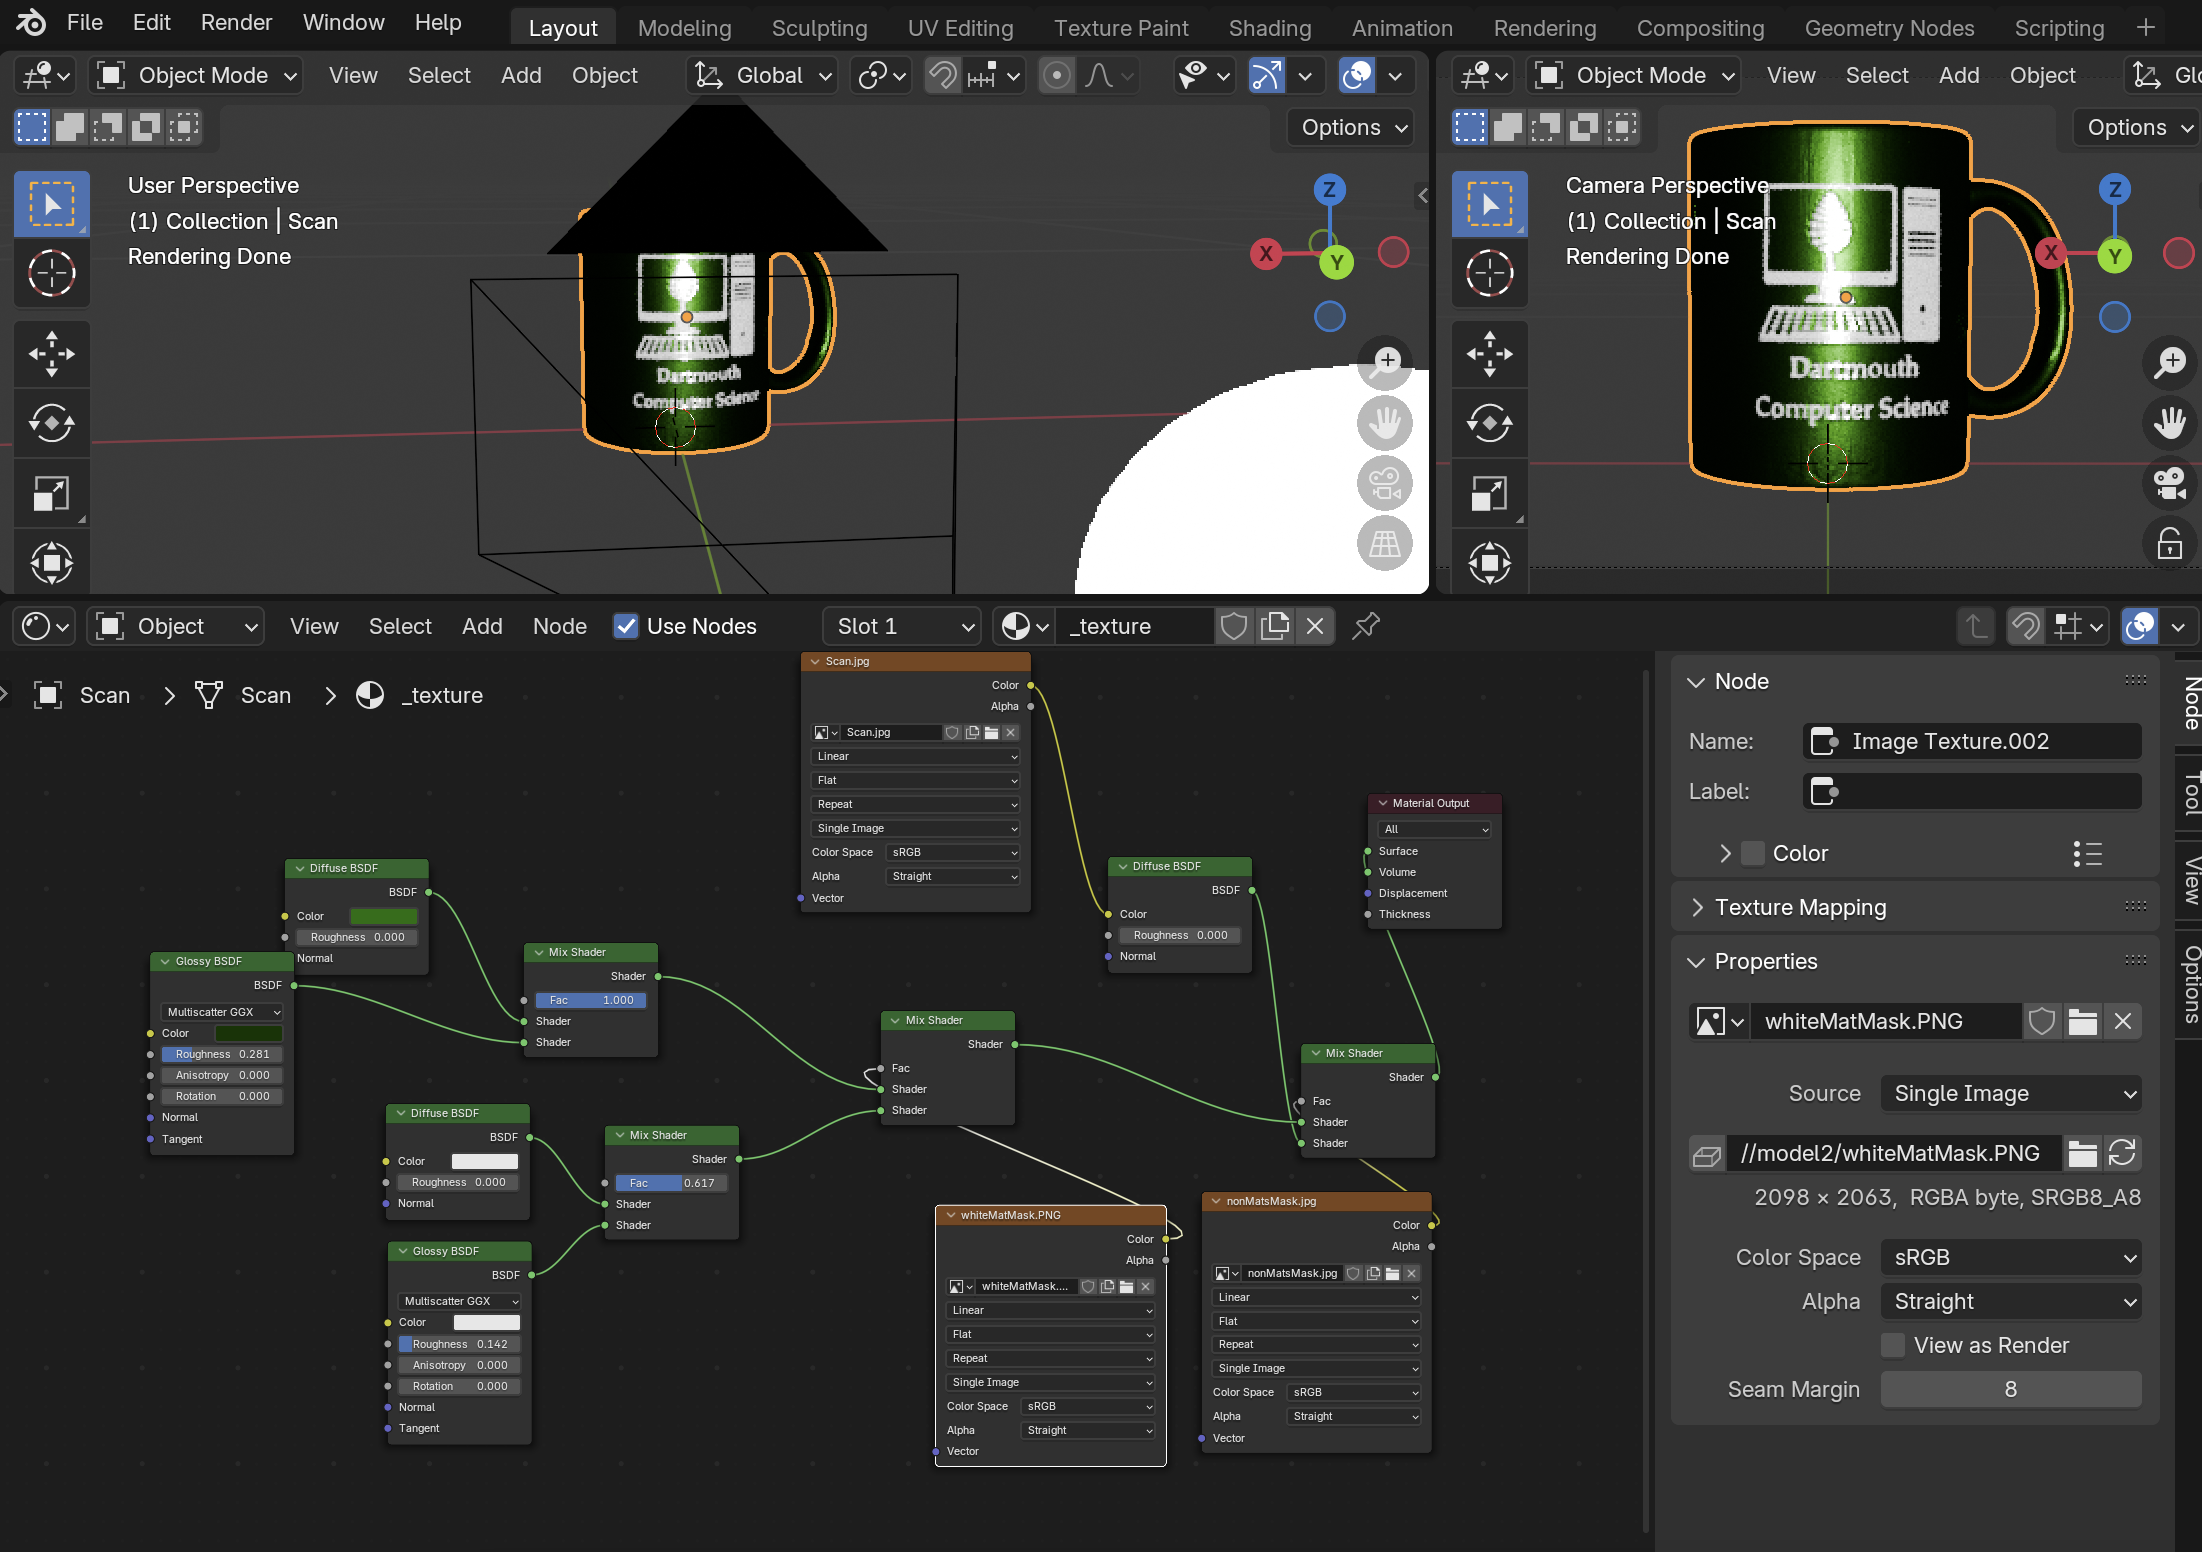
Task: Toggle Use Nodes checkbox
Action: [x=626, y=626]
